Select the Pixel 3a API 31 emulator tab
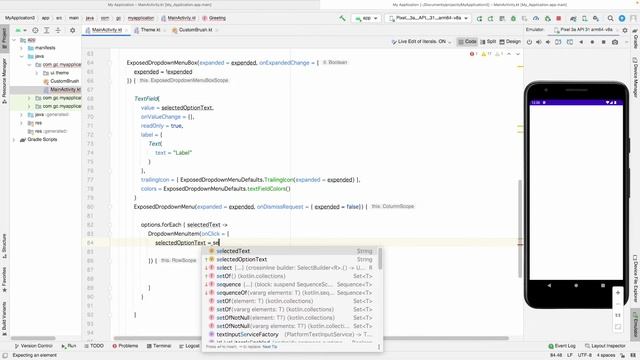Viewport: 640px width, 360px height. 583,30
